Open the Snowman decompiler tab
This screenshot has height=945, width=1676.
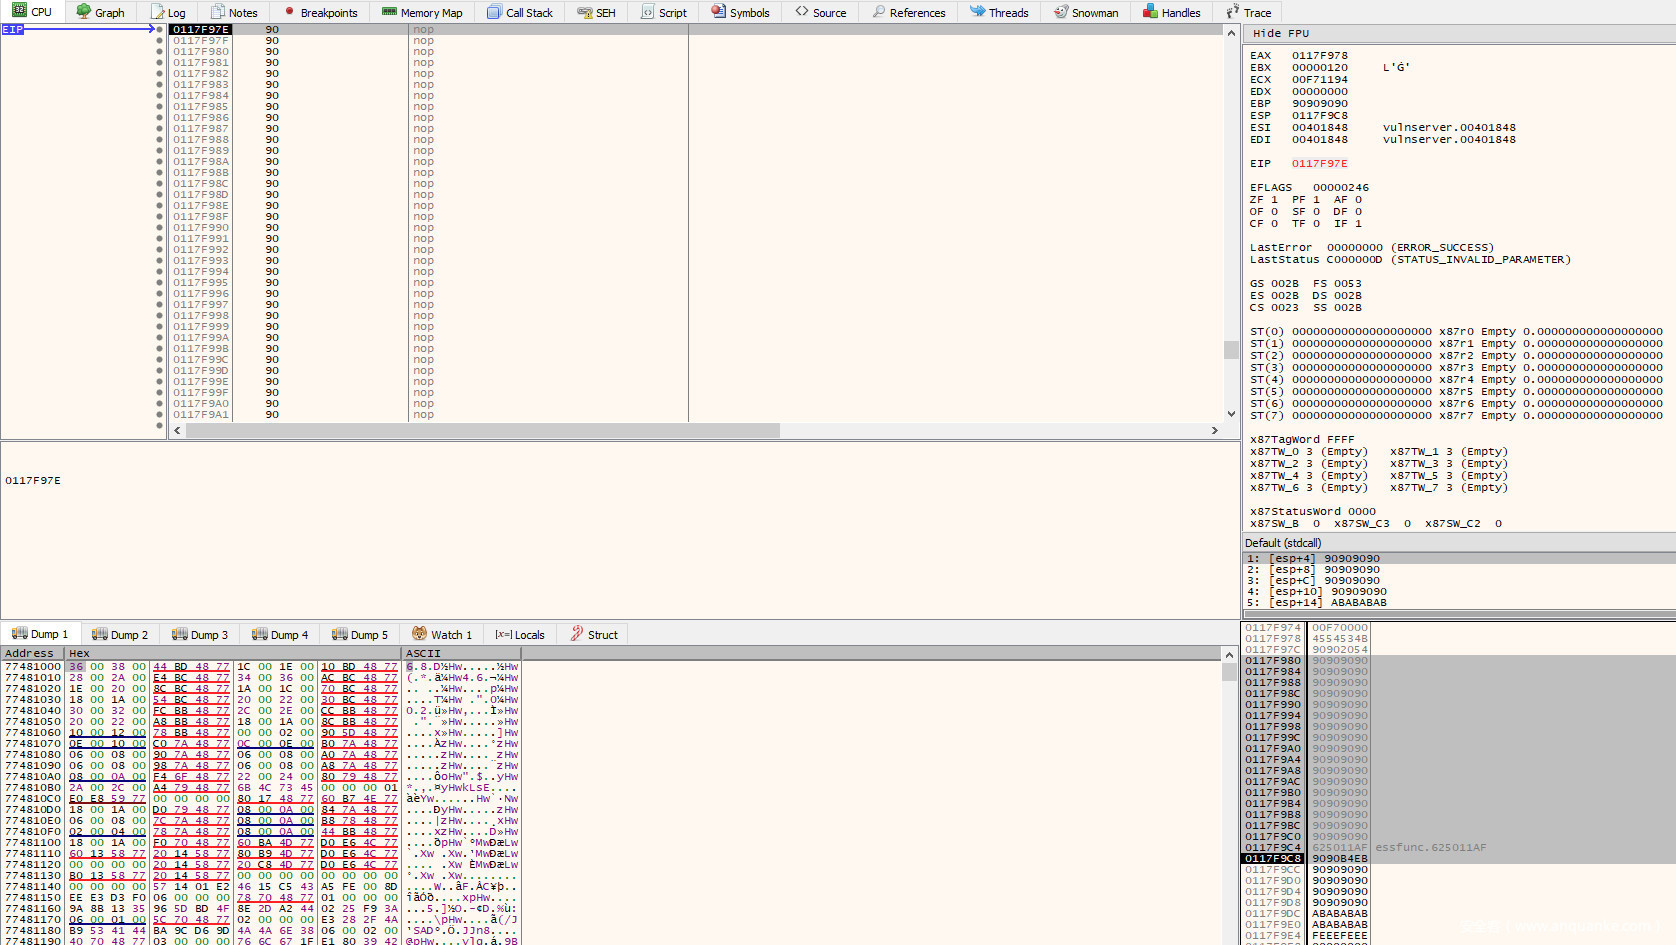[x=1086, y=13]
